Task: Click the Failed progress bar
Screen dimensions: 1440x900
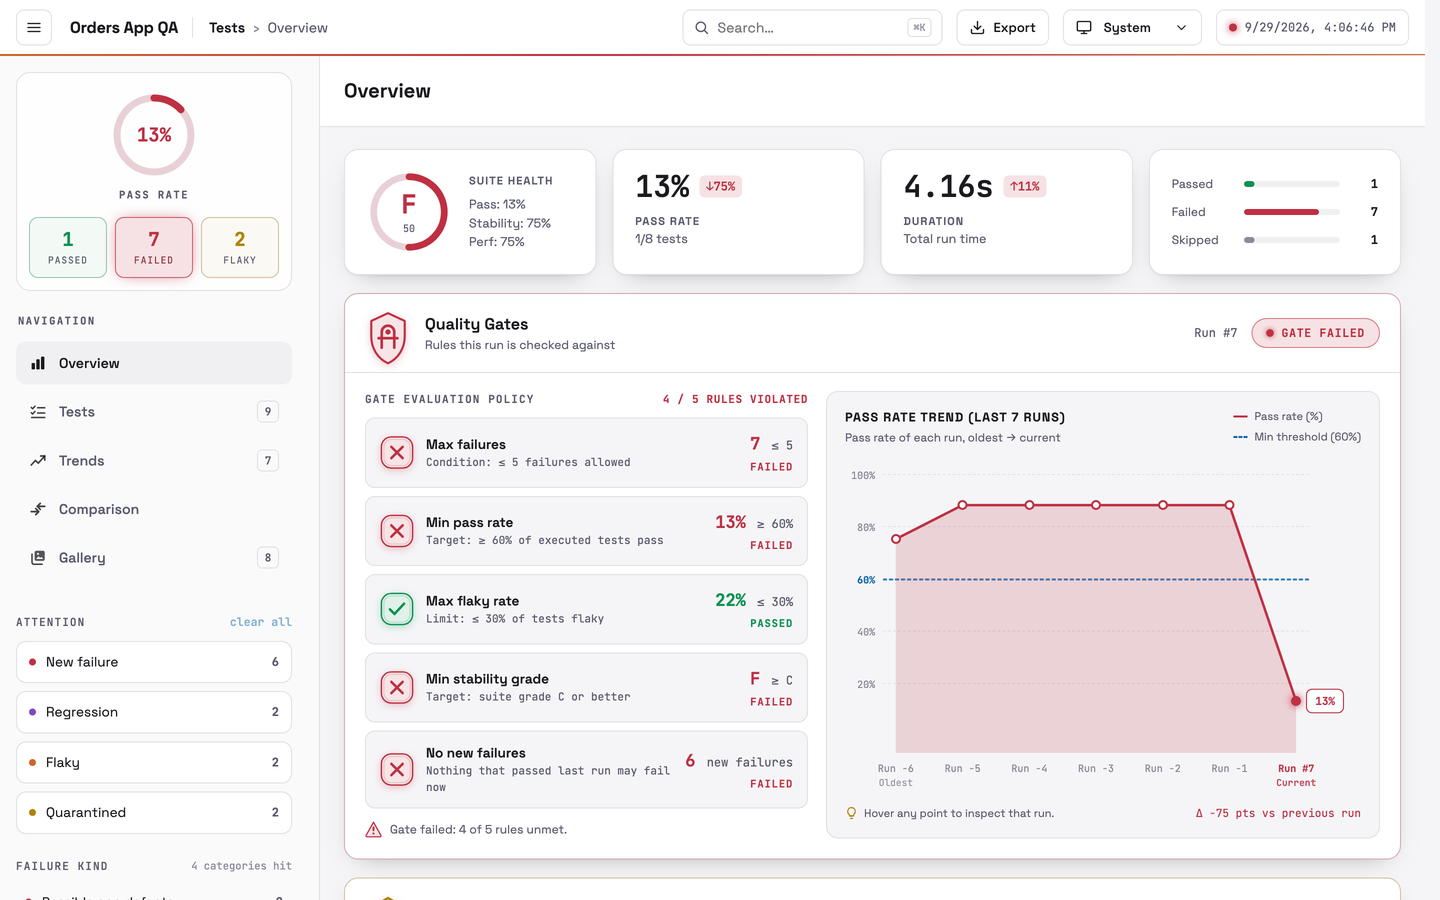Action: 1292,212
